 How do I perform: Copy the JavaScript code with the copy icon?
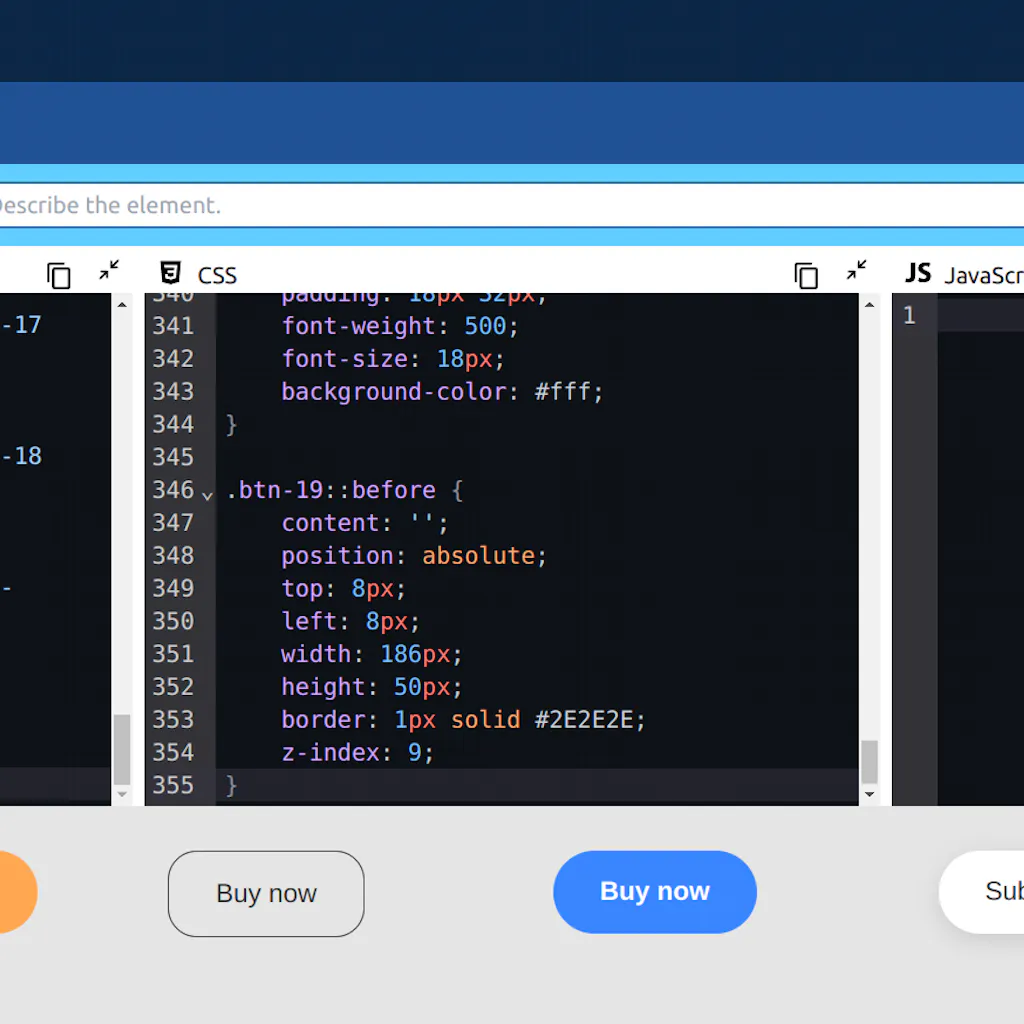806,275
